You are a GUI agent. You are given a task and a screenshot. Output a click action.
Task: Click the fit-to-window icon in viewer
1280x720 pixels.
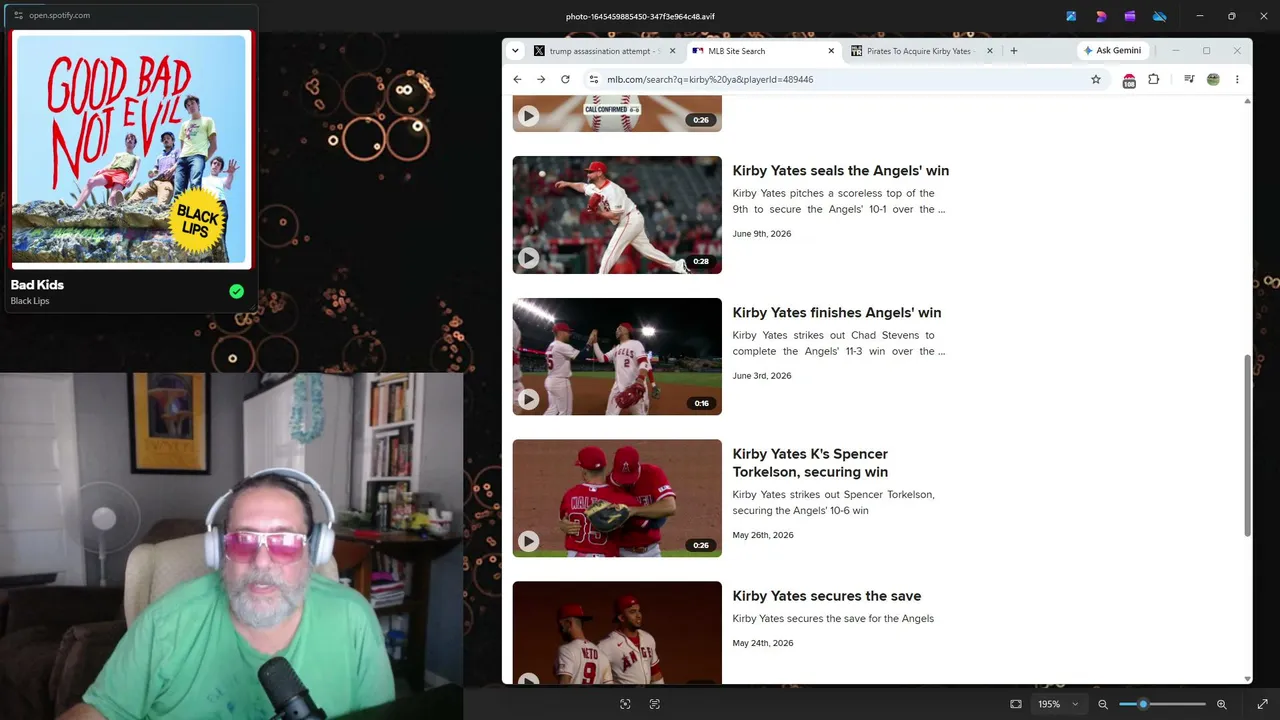click(1016, 704)
